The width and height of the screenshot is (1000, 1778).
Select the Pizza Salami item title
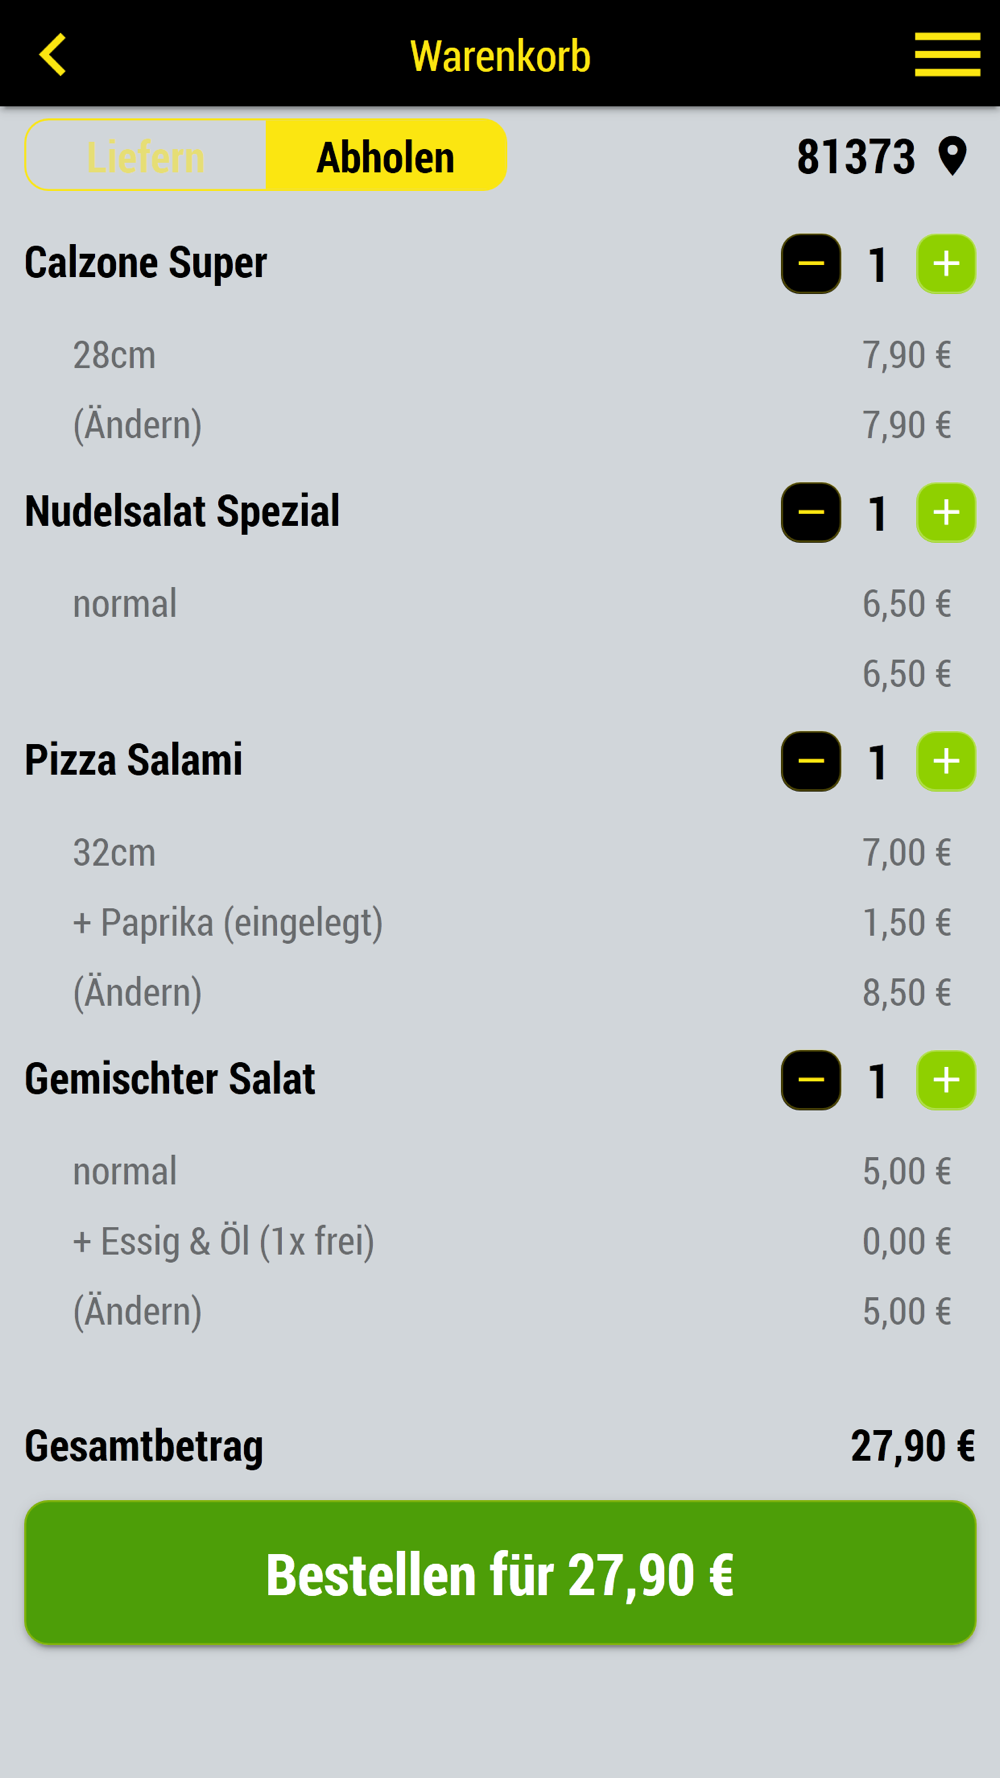(134, 760)
